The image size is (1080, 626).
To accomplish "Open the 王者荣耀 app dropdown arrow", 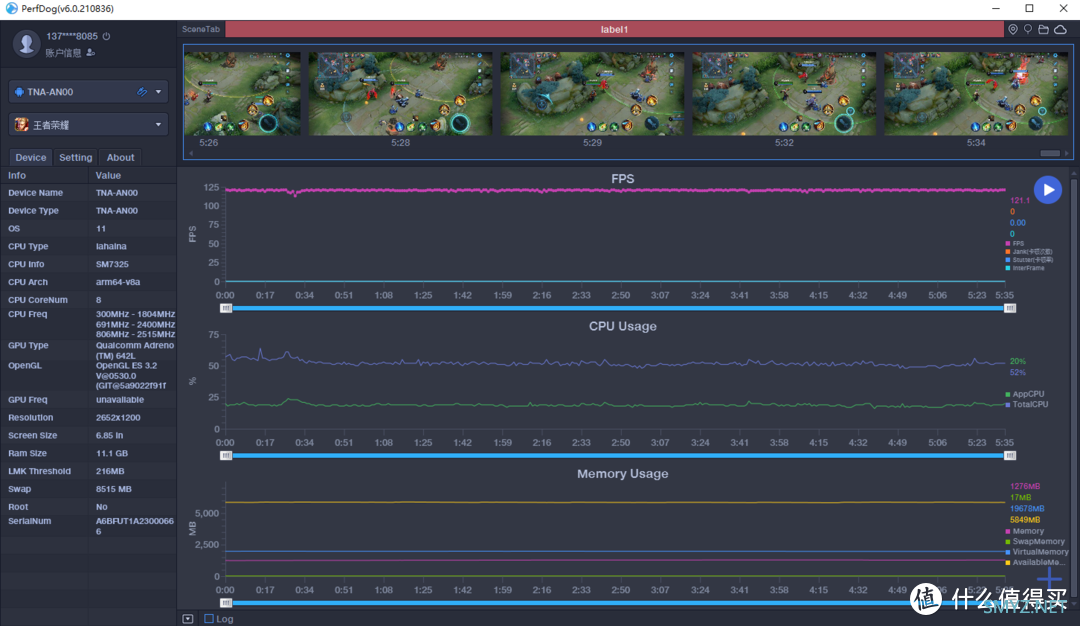I will 158,125.
